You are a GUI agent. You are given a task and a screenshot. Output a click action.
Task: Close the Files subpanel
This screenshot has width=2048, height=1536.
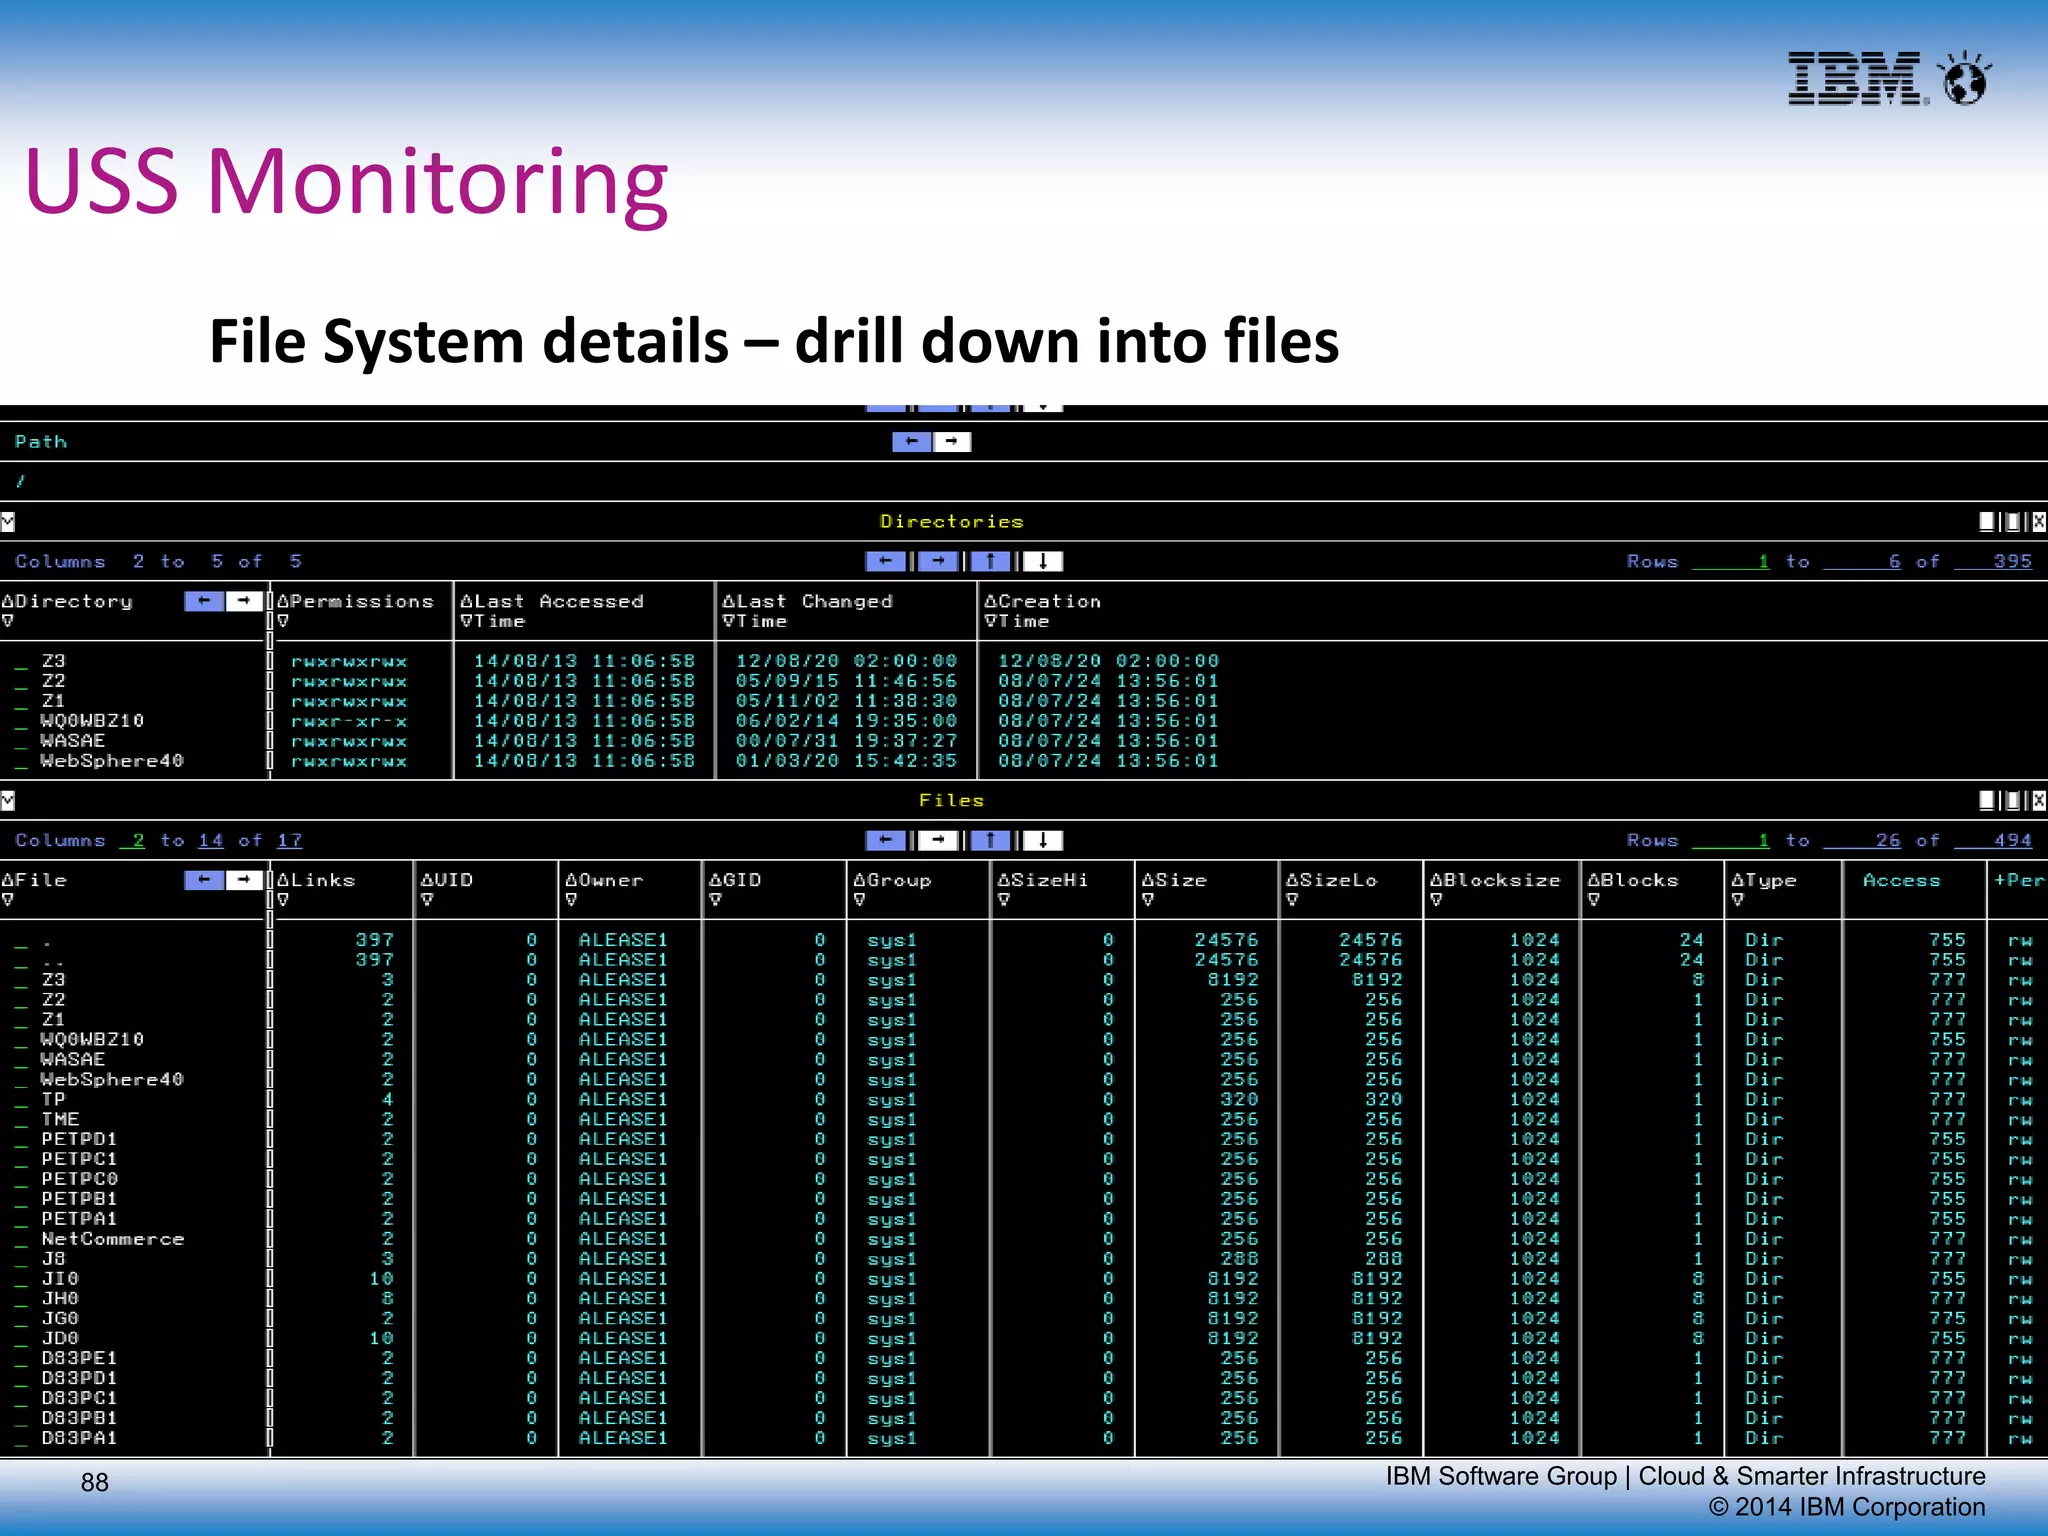[2039, 800]
